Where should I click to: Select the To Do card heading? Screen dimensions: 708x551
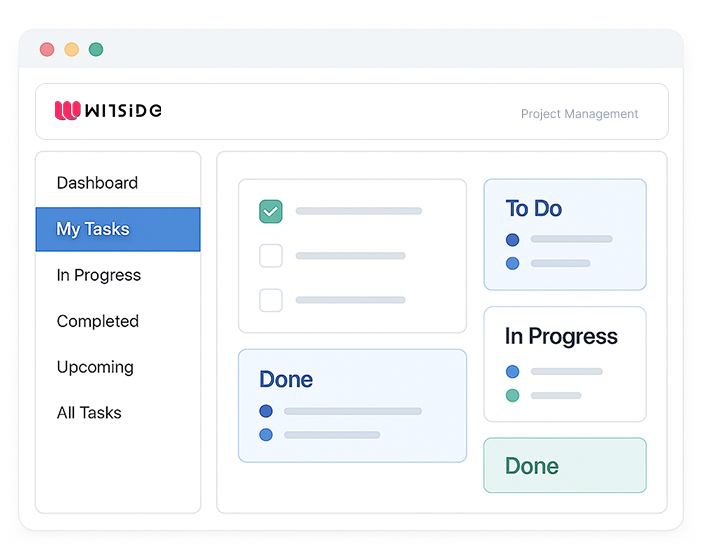(533, 209)
